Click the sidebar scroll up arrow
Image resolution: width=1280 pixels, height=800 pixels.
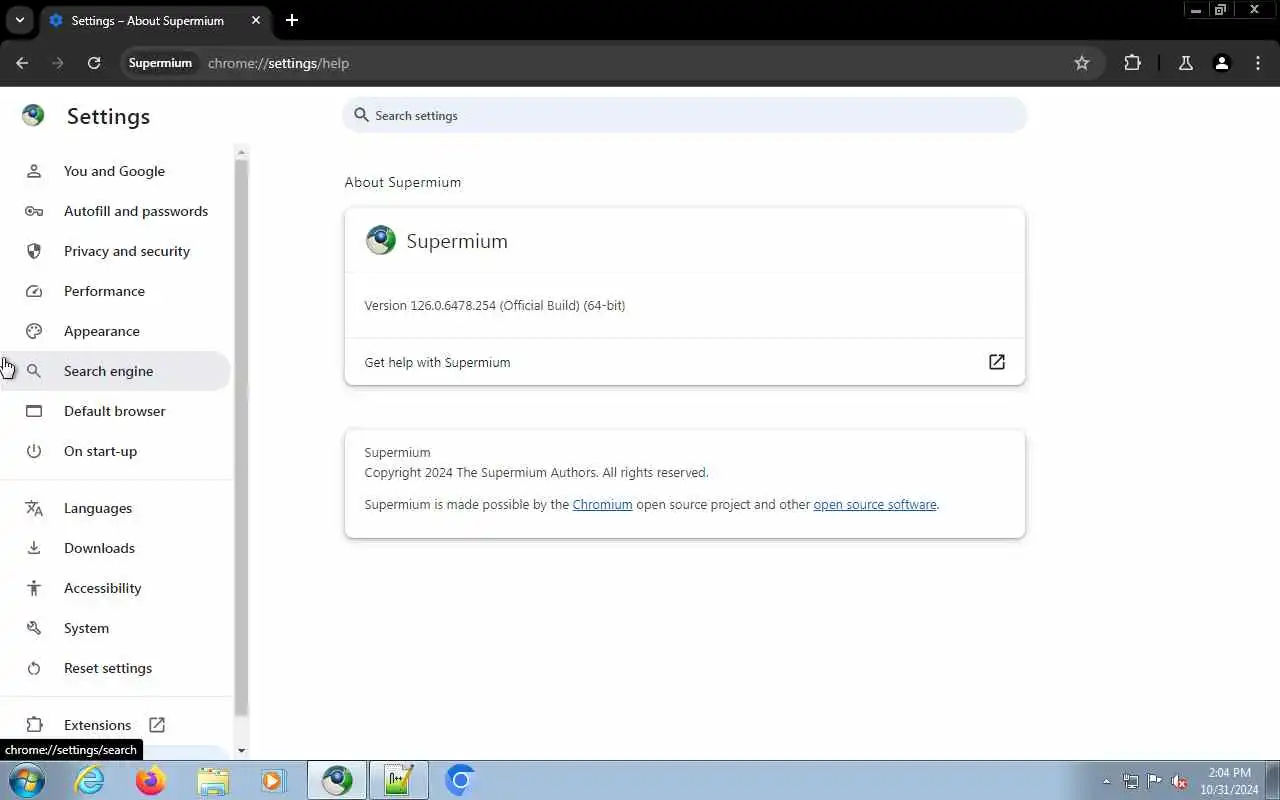(241, 152)
